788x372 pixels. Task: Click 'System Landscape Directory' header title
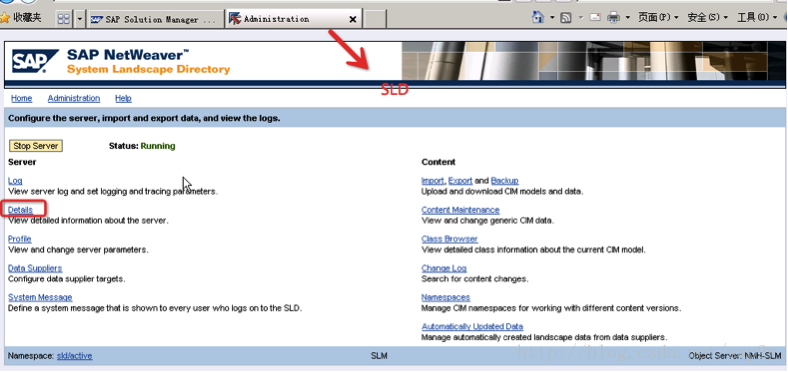pos(148,69)
